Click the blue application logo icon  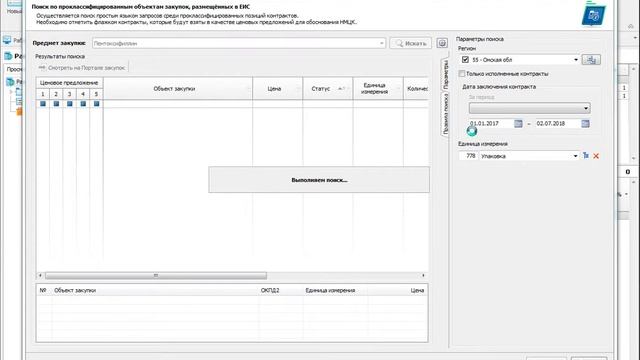pos(593,14)
